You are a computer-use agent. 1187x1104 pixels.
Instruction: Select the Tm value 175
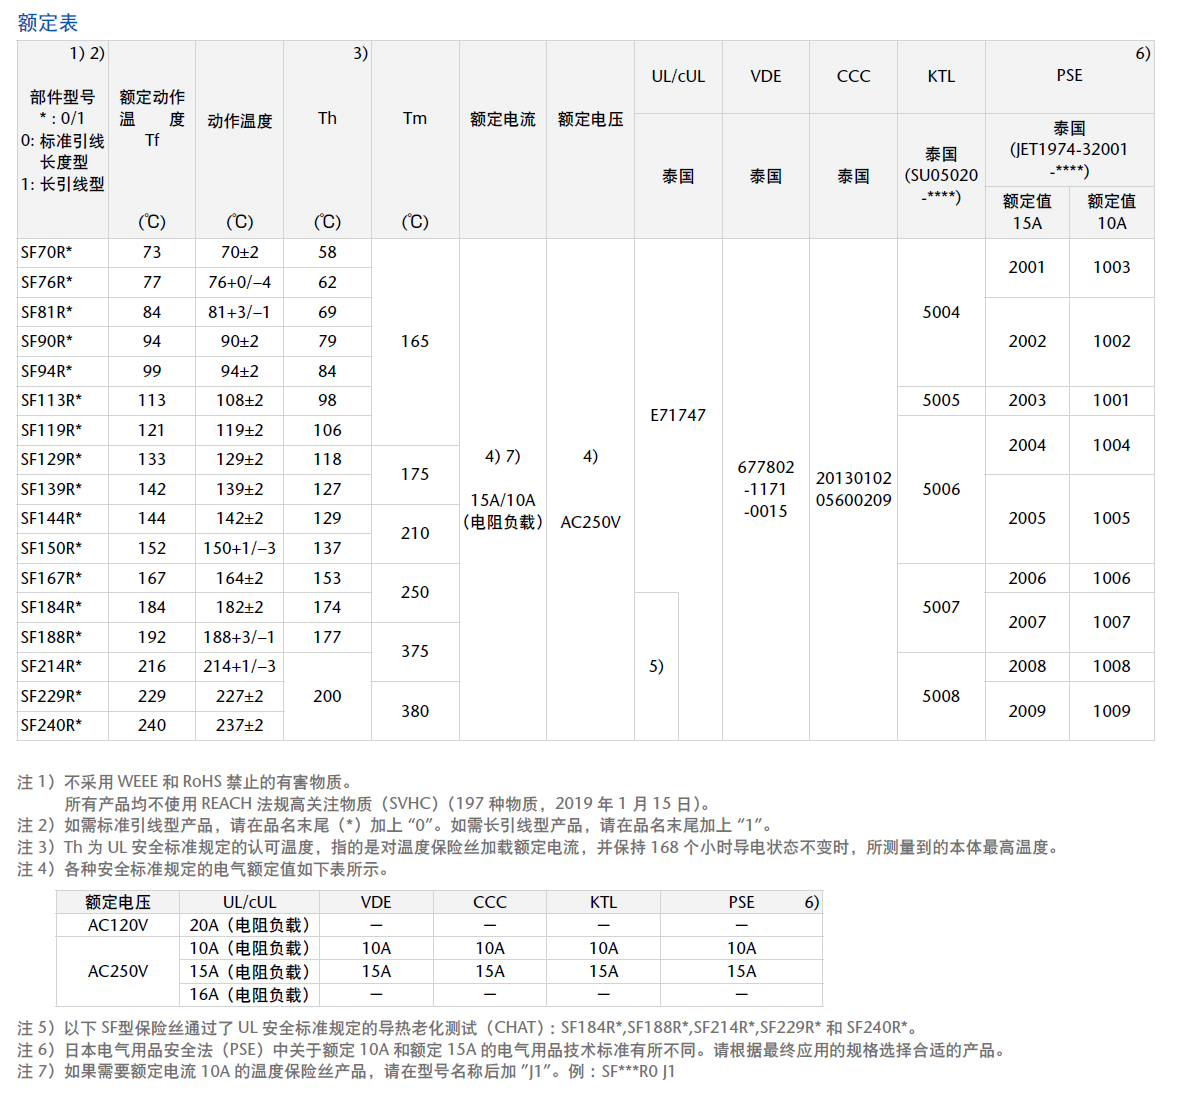pos(415,475)
